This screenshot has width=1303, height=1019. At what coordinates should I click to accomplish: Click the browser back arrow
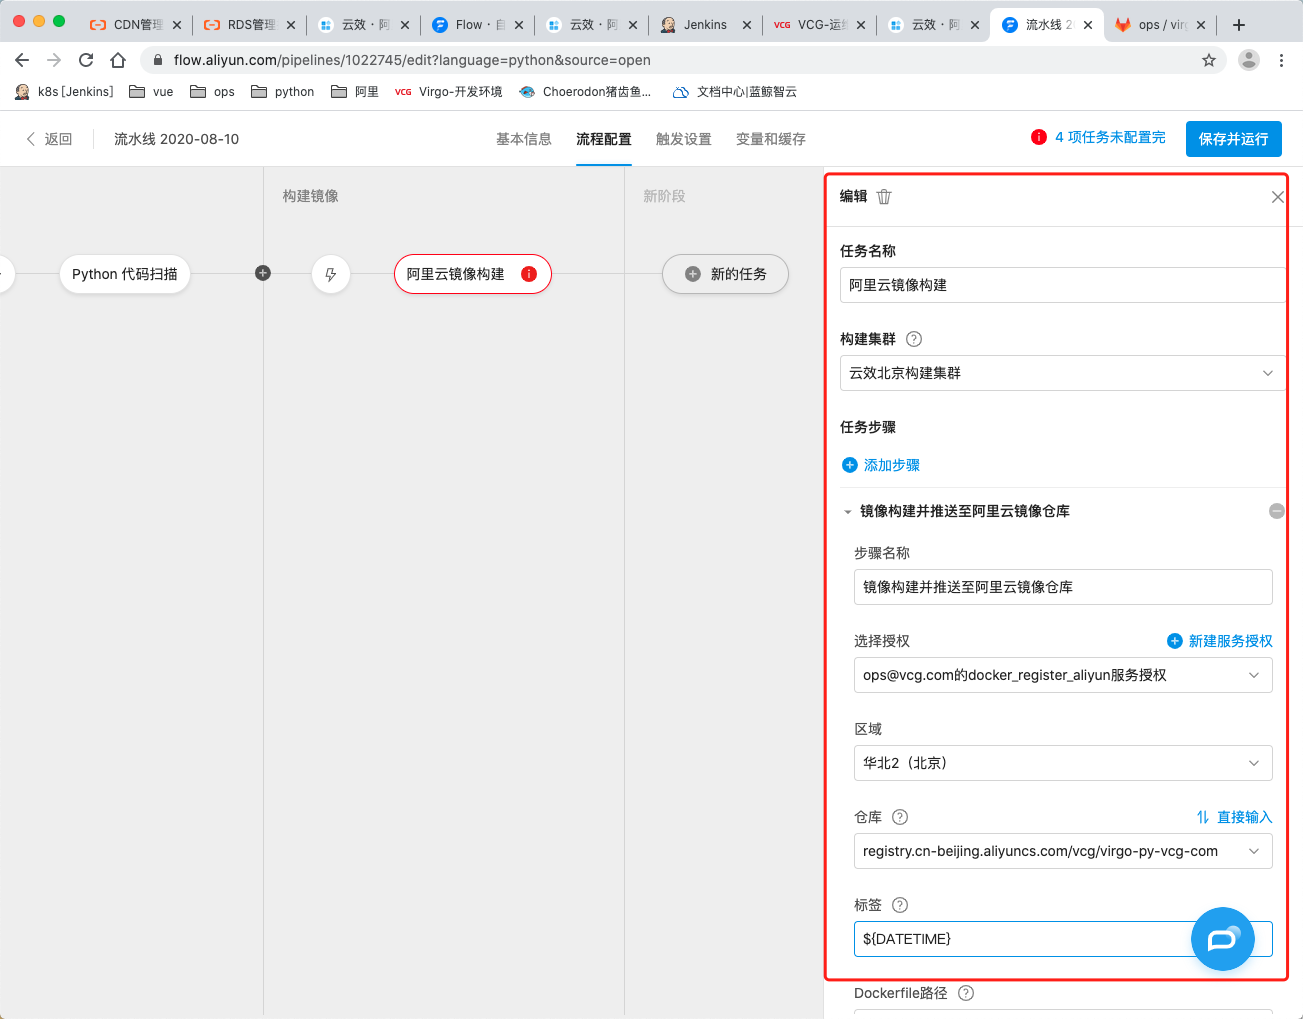point(22,60)
